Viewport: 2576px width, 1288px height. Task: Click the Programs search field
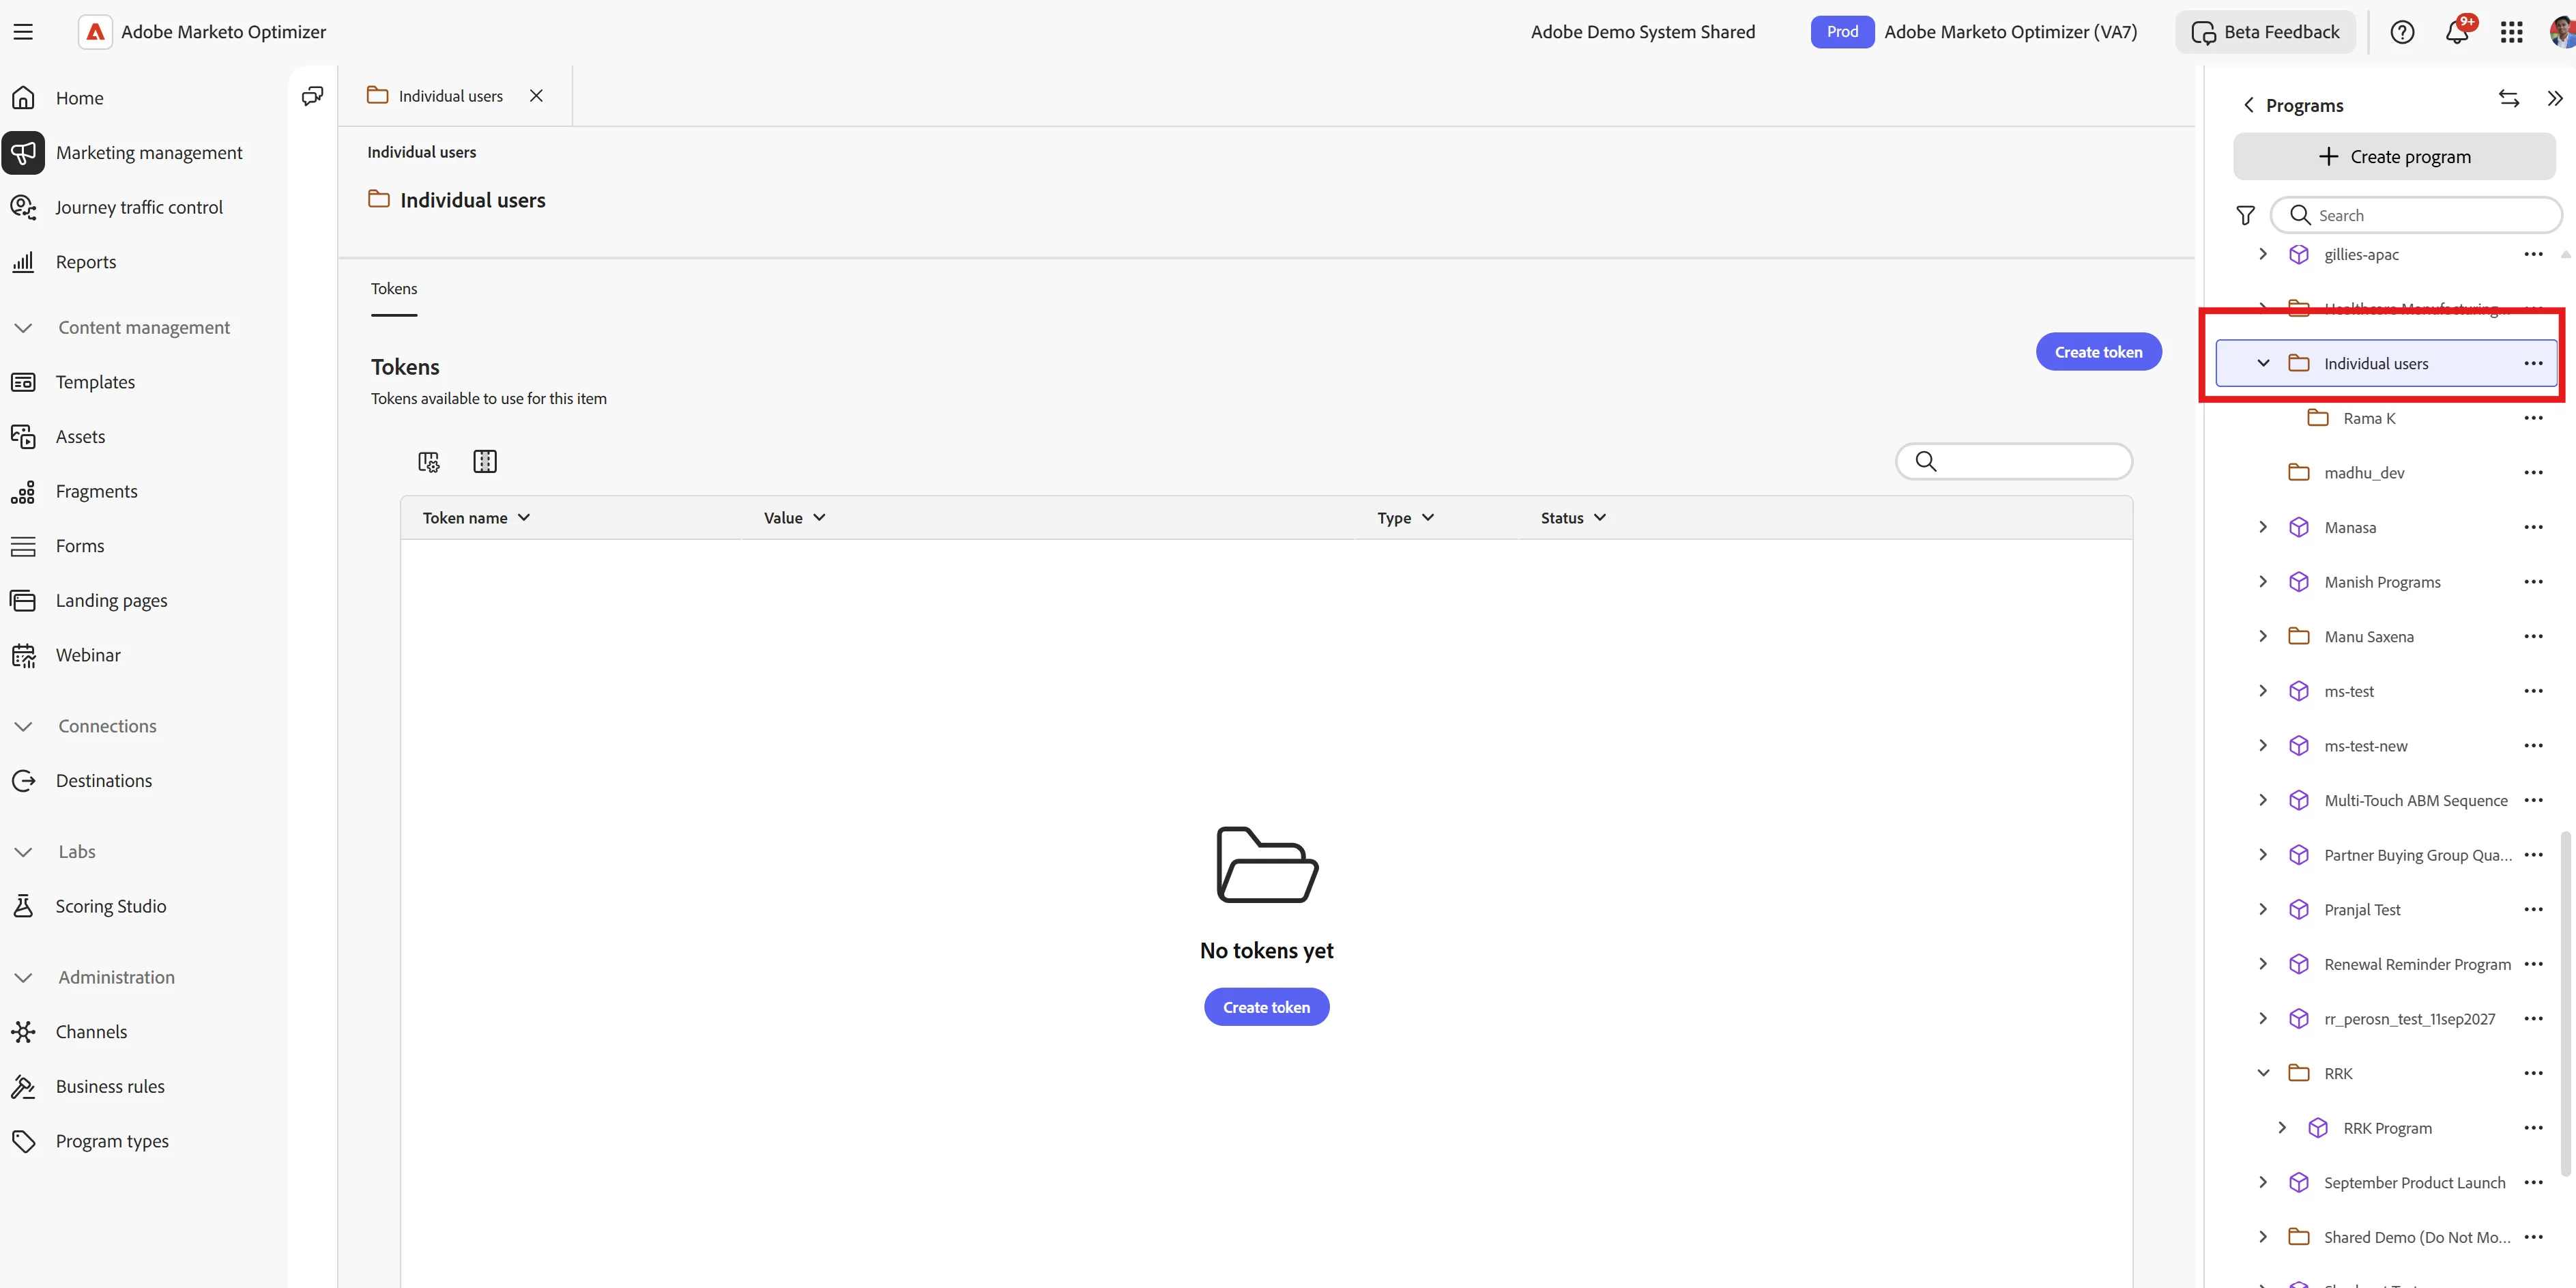[2416, 215]
